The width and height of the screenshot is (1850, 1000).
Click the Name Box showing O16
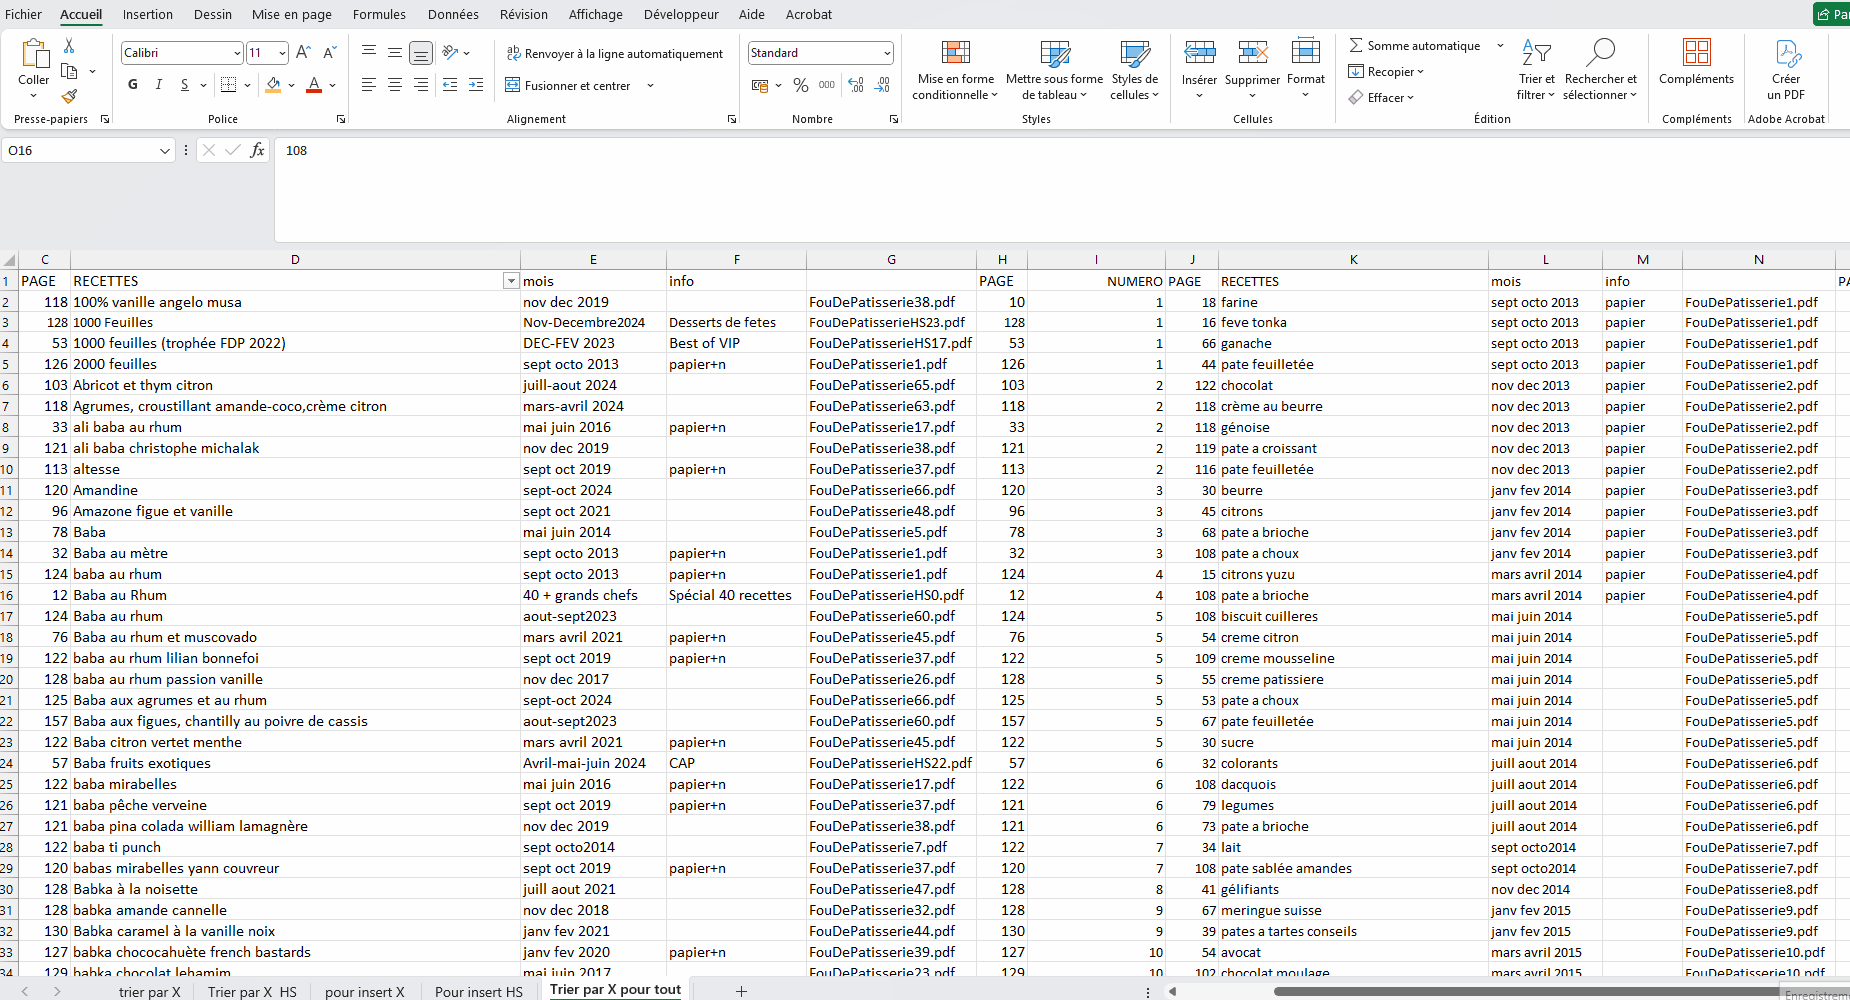[80, 151]
